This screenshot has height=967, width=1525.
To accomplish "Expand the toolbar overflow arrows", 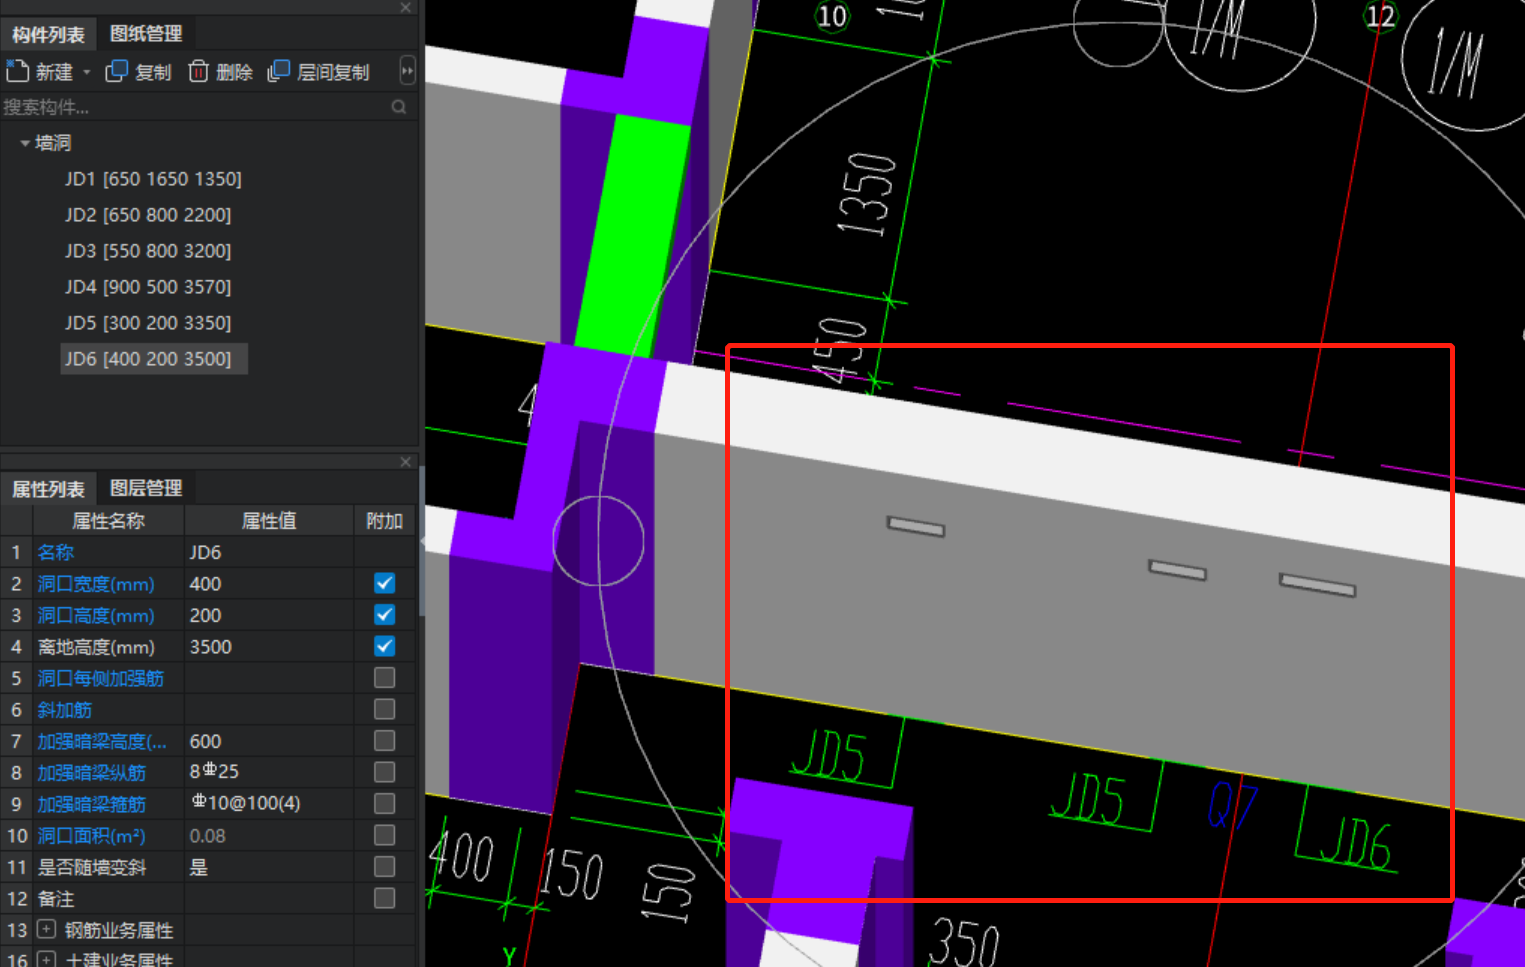I will point(407,71).
